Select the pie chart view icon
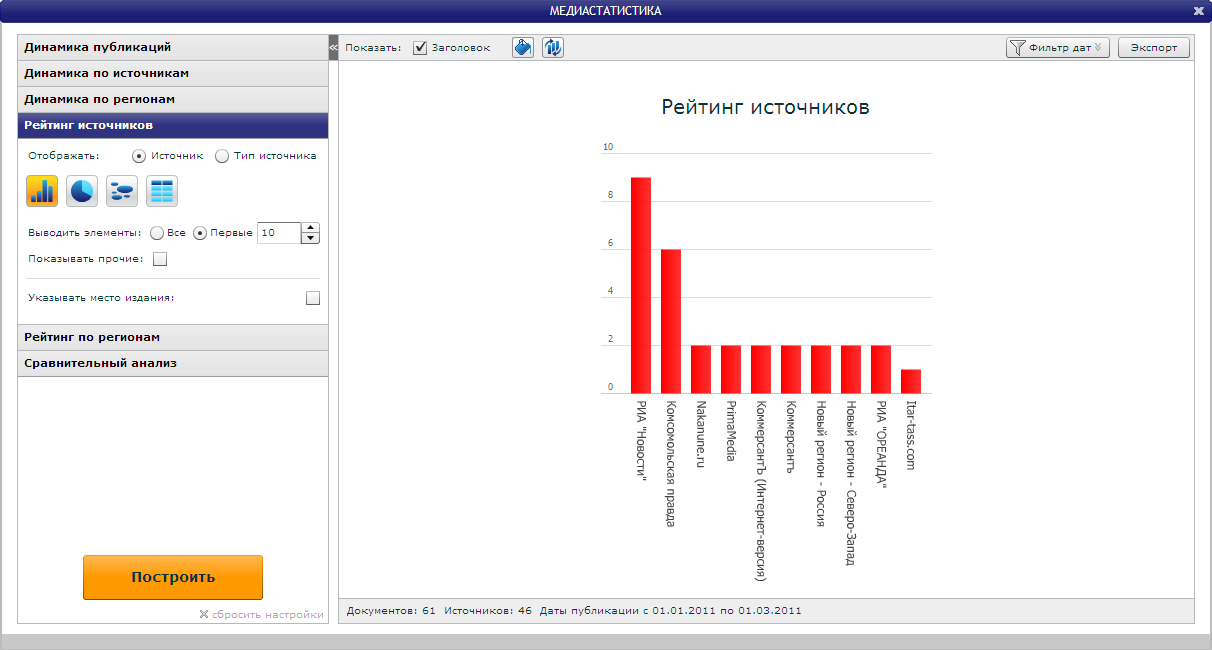The image size is (1212, 650). point(82,191)
